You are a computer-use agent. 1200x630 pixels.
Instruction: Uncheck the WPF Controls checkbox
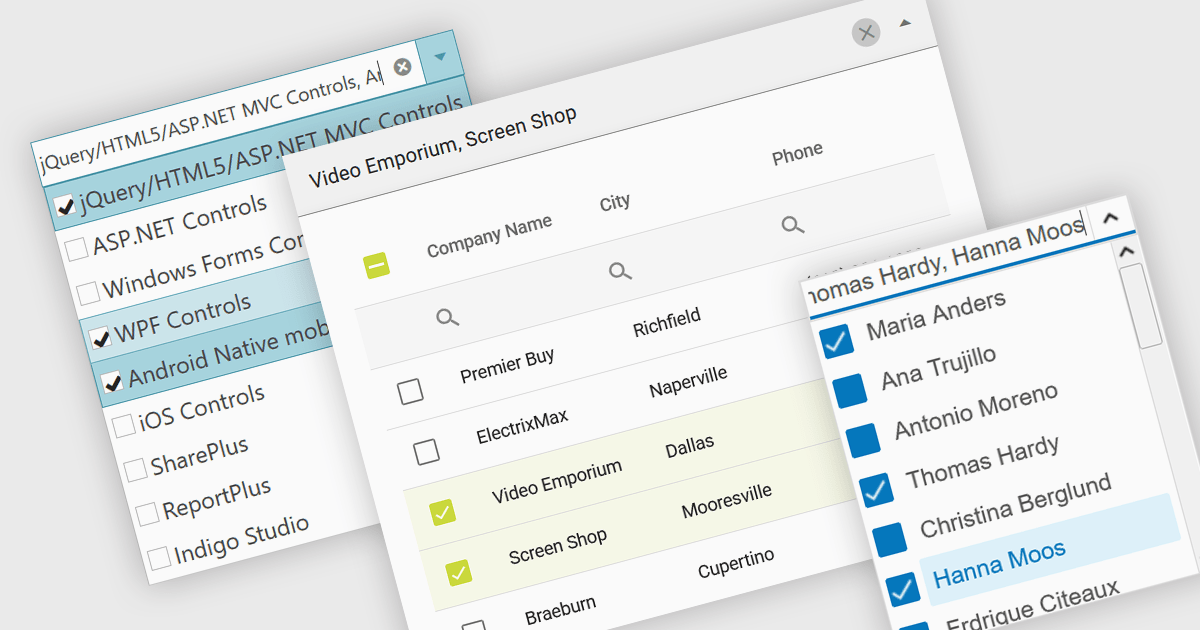coord(100,337)
